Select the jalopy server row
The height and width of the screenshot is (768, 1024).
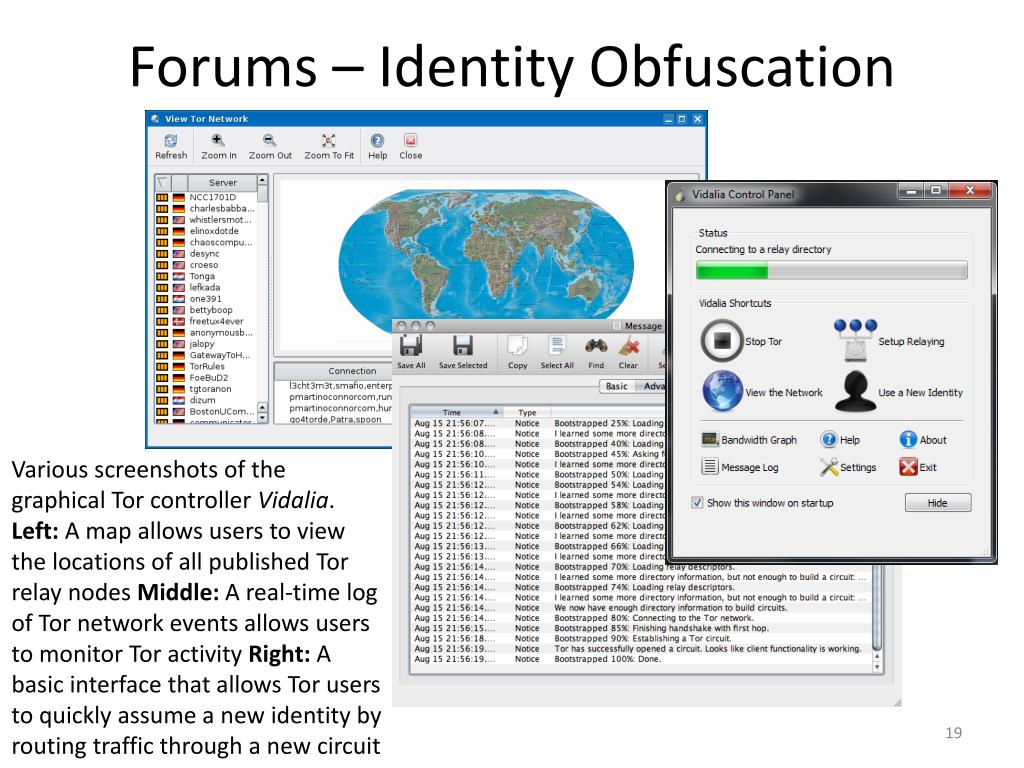point(205,344)
